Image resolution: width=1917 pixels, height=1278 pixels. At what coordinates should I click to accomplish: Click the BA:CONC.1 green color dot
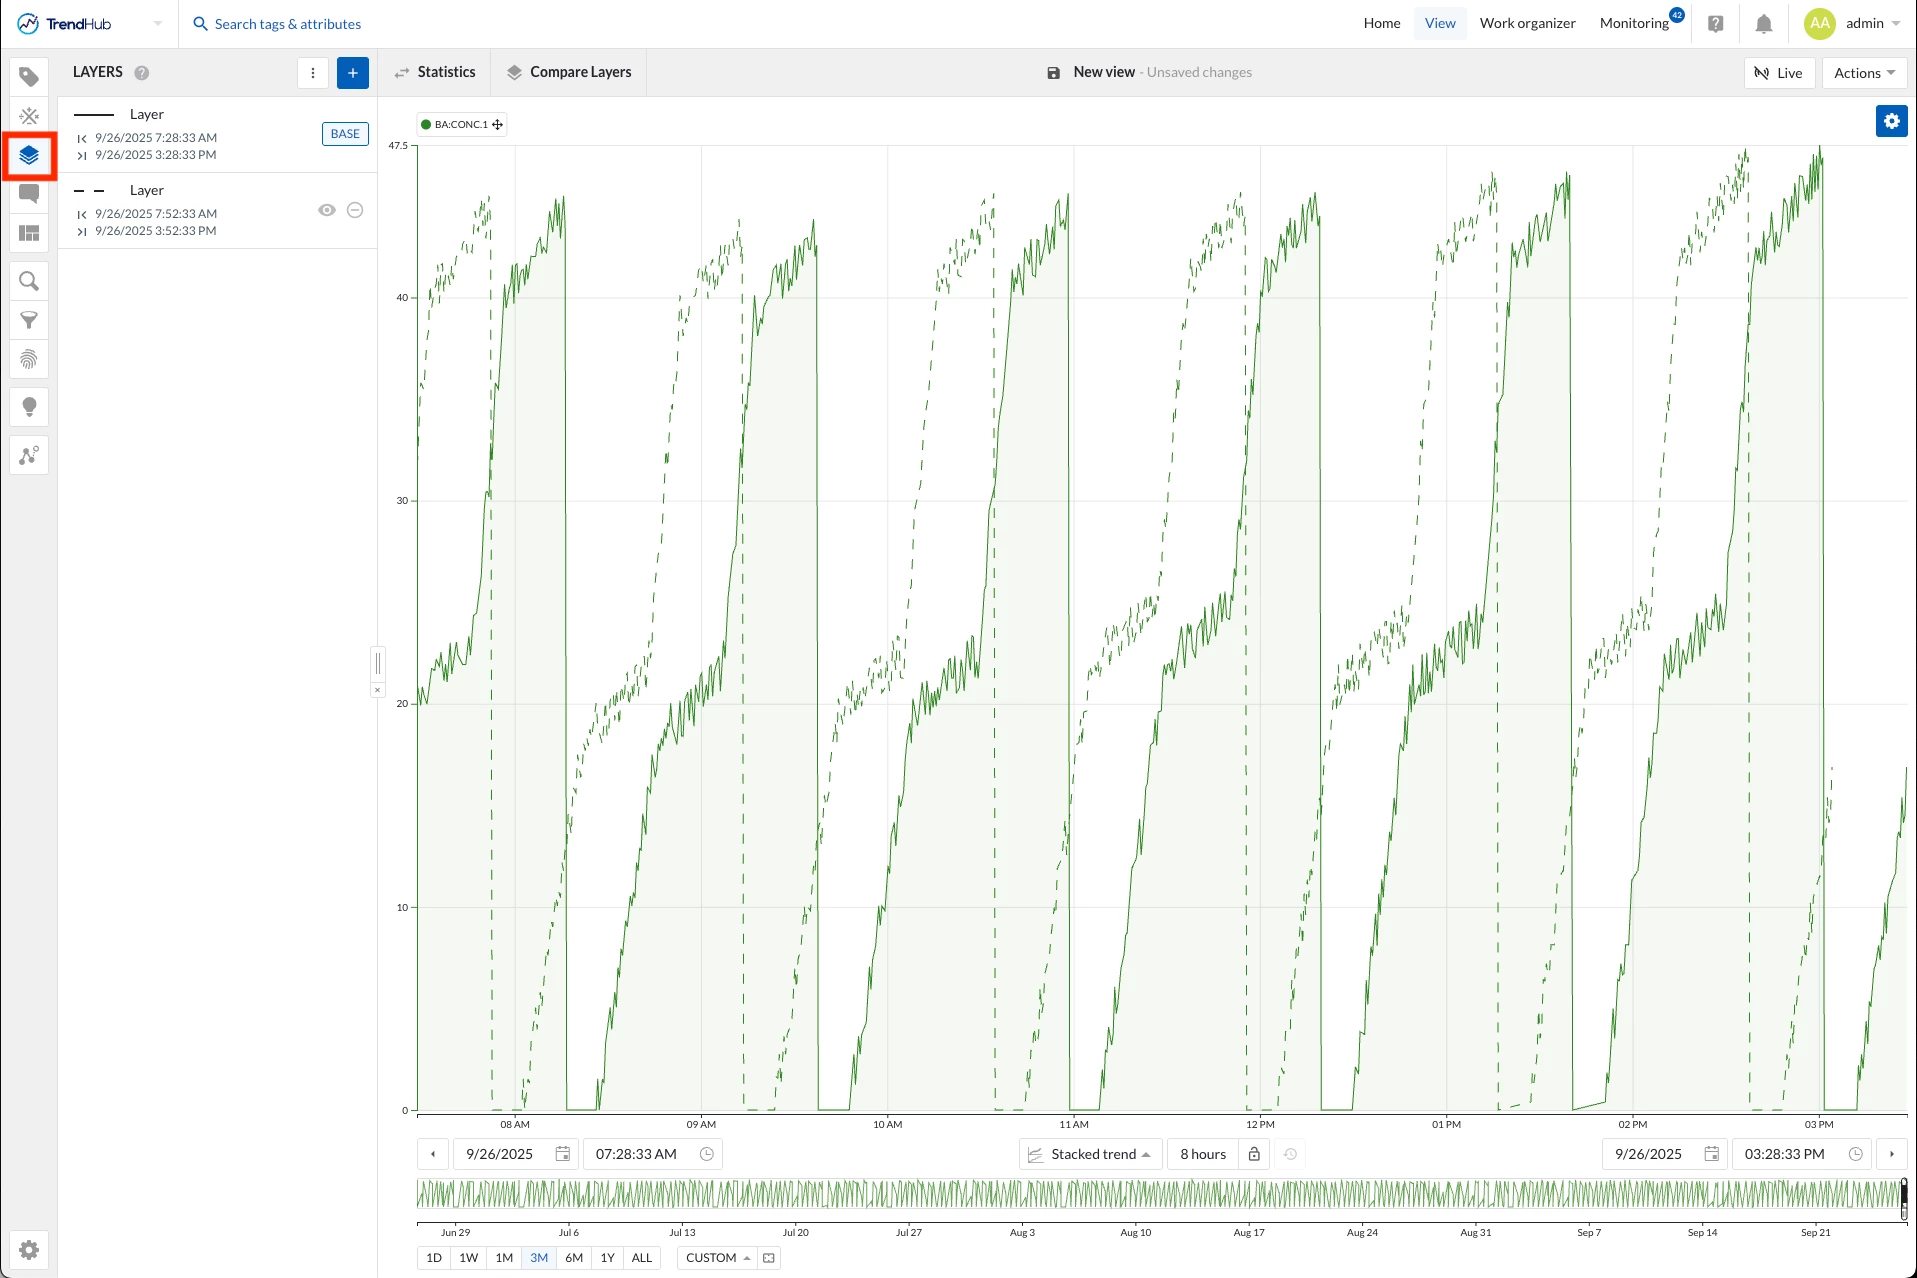click(x=426, y=125)
